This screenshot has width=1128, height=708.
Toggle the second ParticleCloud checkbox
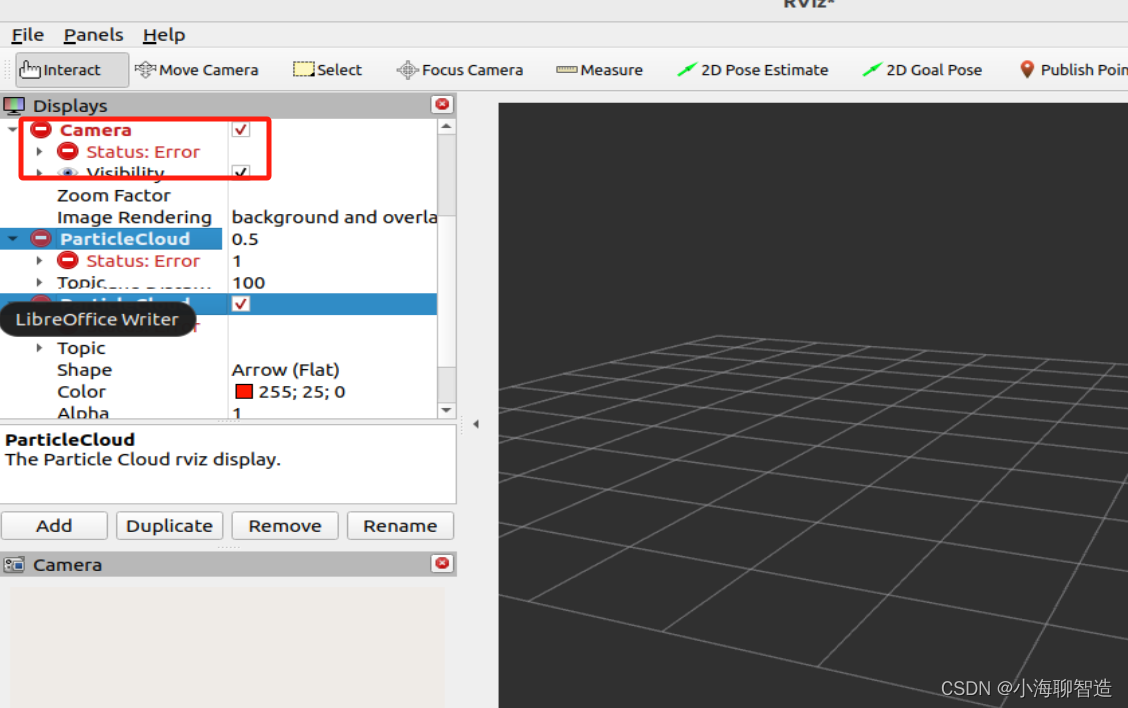coord(241,304)
